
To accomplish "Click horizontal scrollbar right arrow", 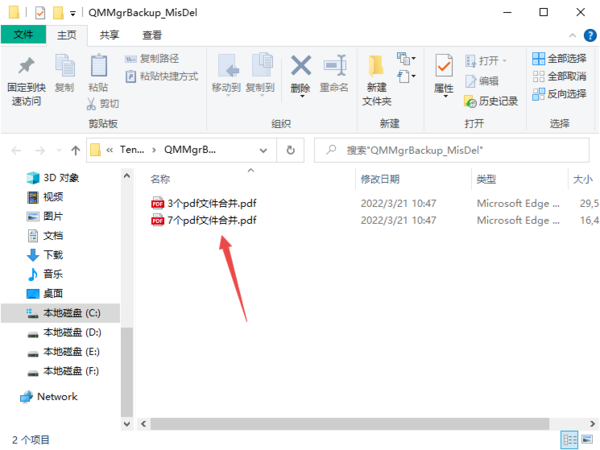I will point(592,424).
